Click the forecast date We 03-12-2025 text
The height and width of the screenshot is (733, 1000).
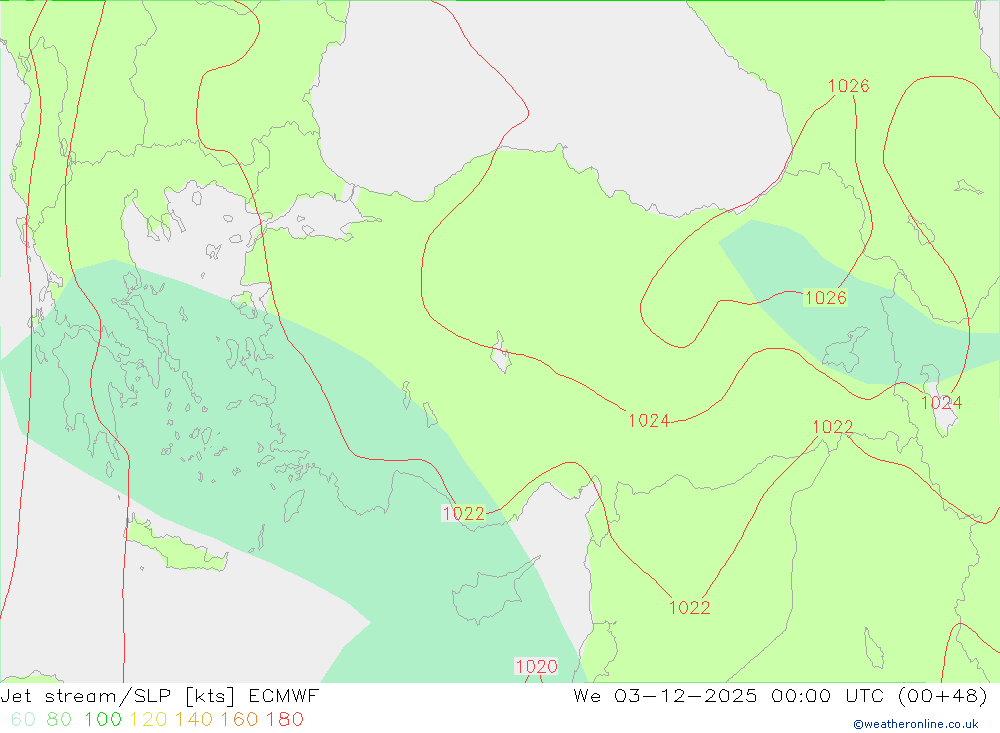click(665, 695)
